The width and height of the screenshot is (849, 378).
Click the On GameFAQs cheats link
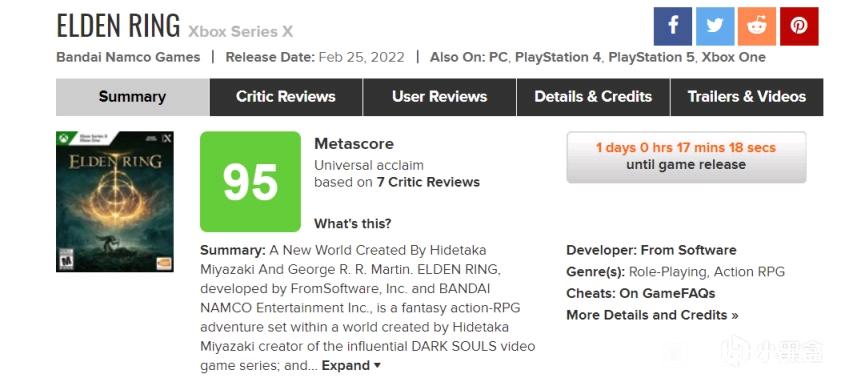678,294
